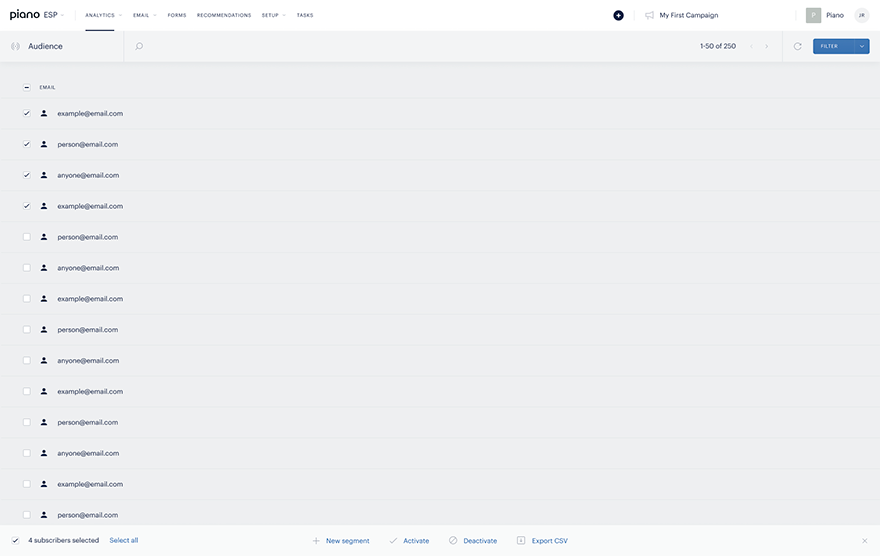Check the sixth row anyone@email.com checkbox
The image size is (880, 556).
(x=26, y=268)
